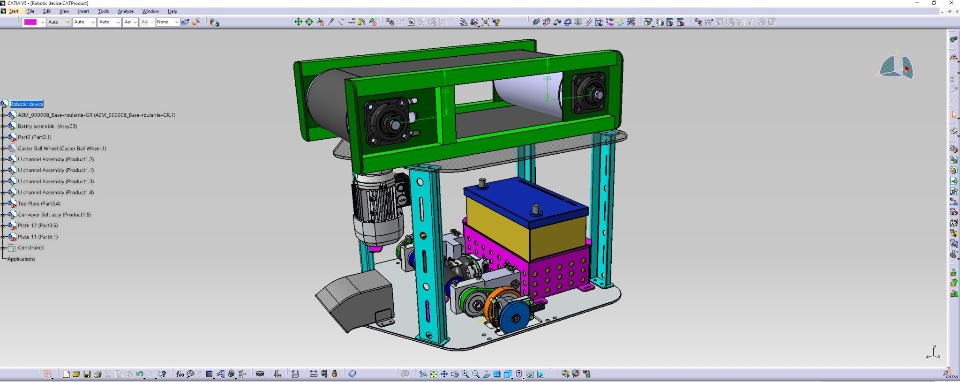Expand the Battery assemble tree node
Image resolution: width=960 pixels, height=382 pixels.
pos(4,126)
